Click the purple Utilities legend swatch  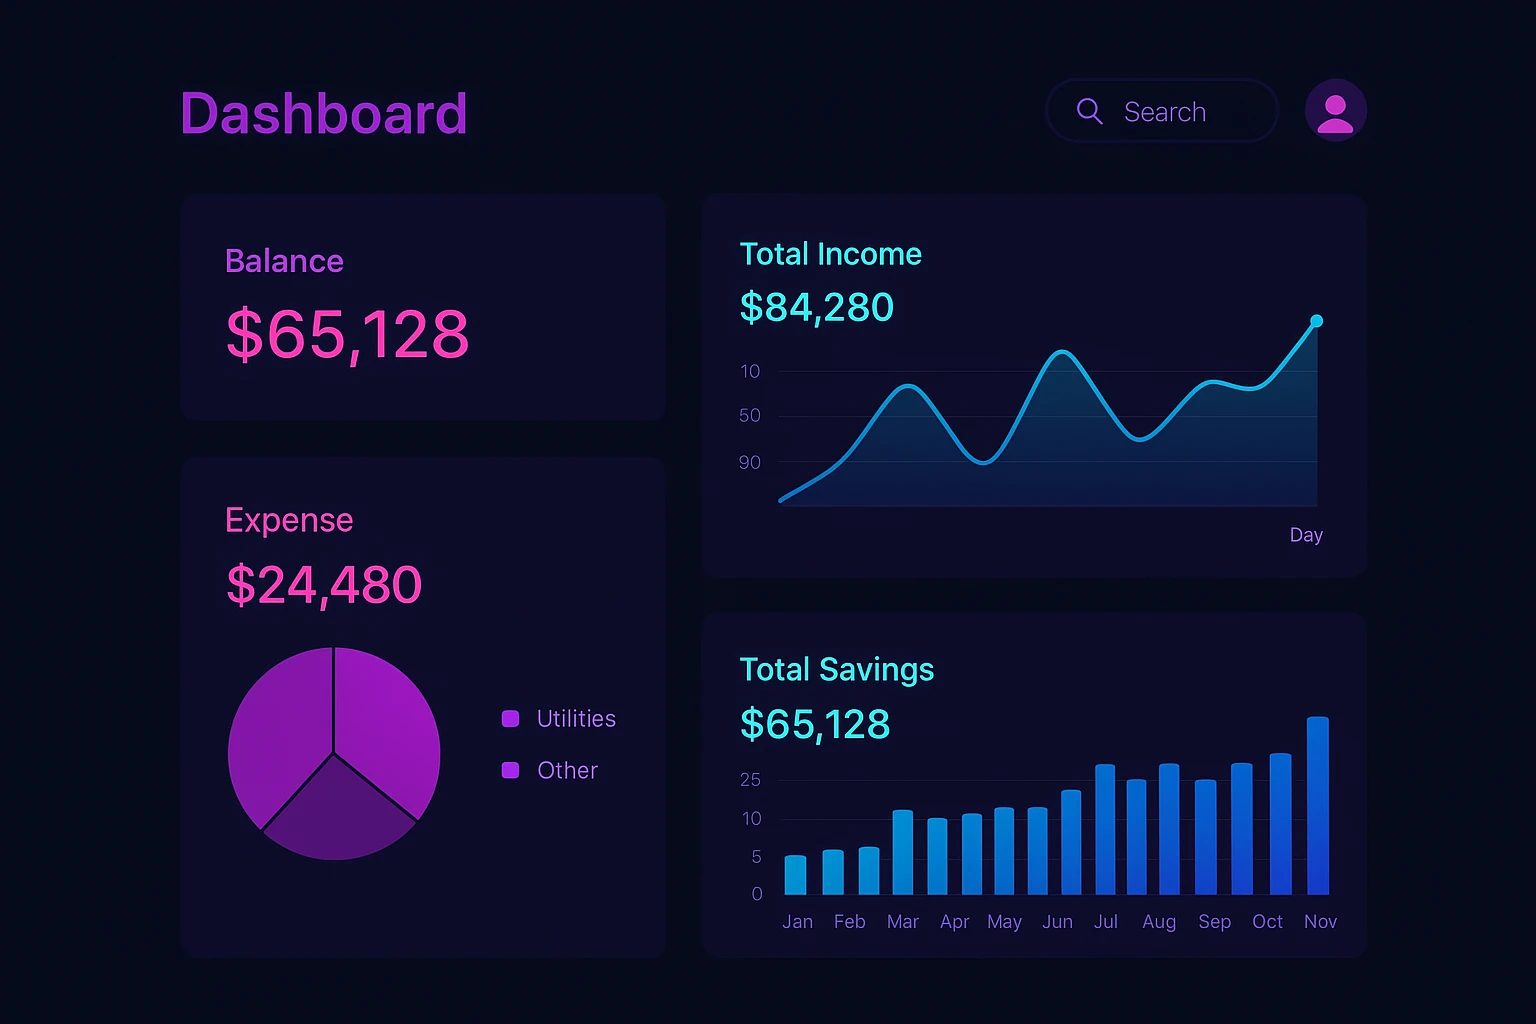(x=510, y=719)
